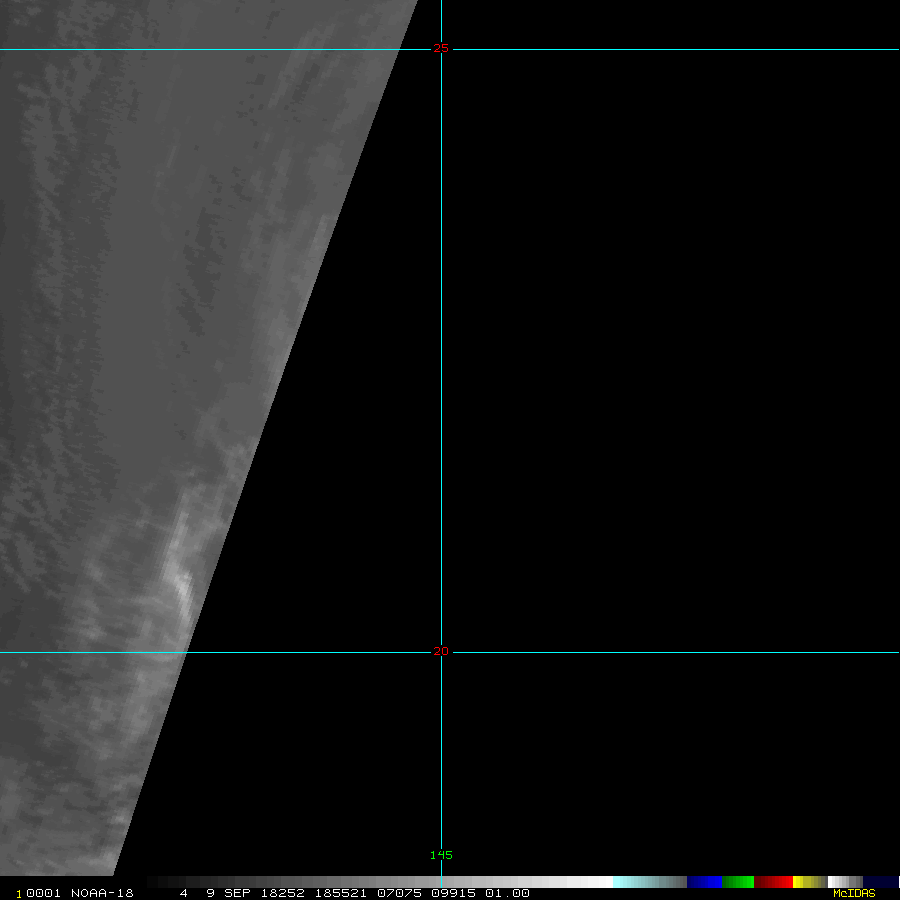Click the green 145 longitude label

(441, 855)
